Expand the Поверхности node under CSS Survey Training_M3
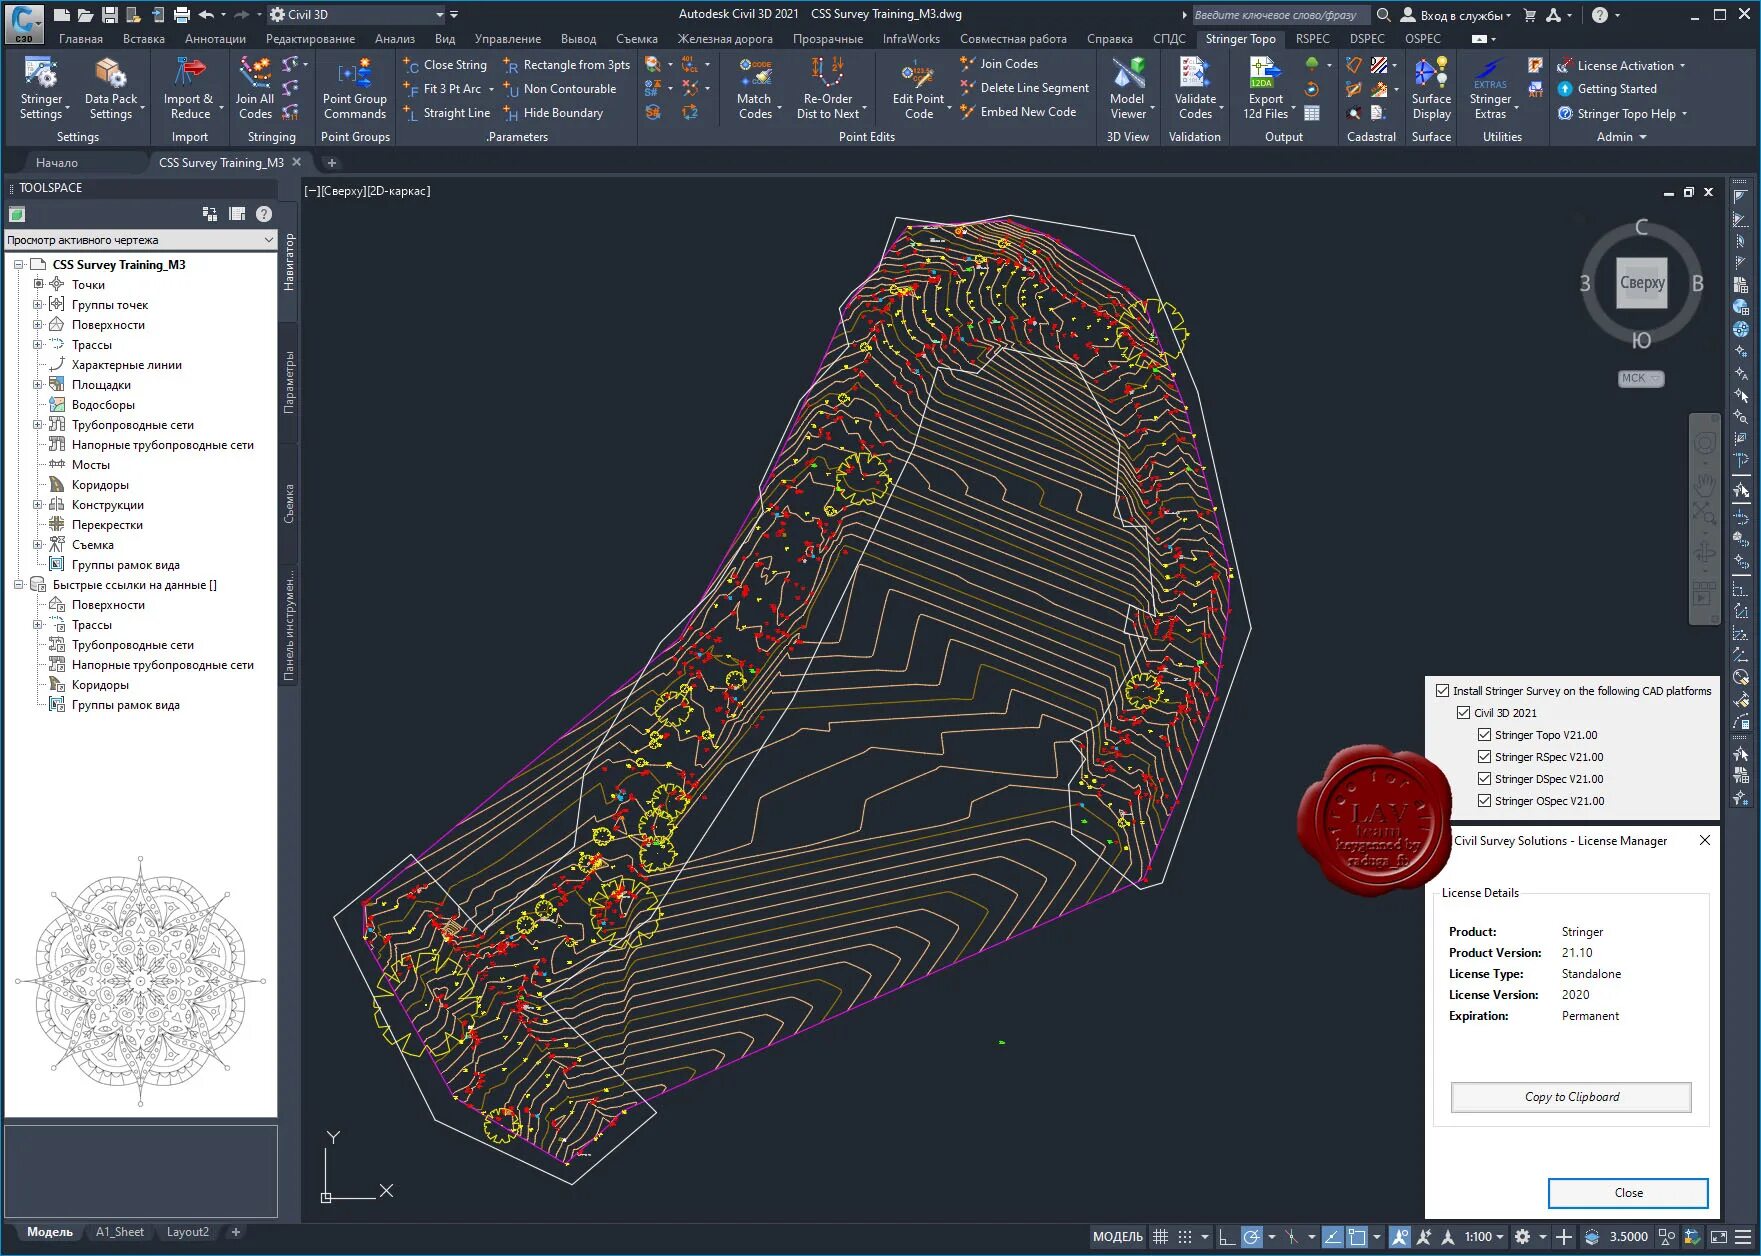The height and width of the screenshot is (1256, 1761). pyautogui.click(x=38, y=325)
